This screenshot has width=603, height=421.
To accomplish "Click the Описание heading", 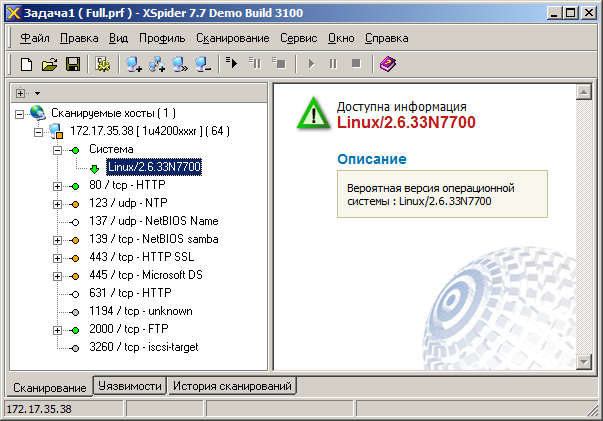I will [x=371, y=159].
